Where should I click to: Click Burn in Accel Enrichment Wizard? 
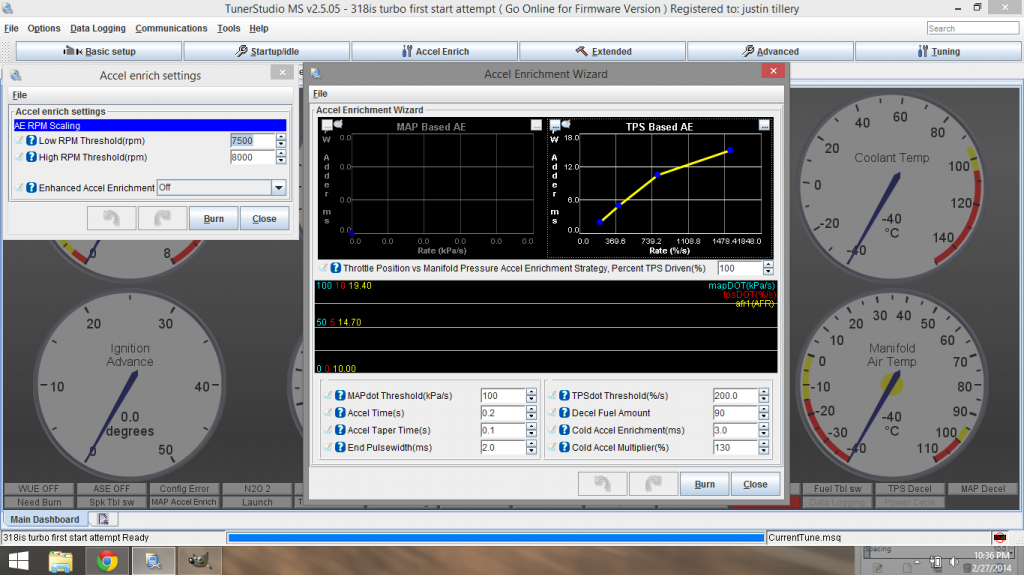tap(704, 484)
